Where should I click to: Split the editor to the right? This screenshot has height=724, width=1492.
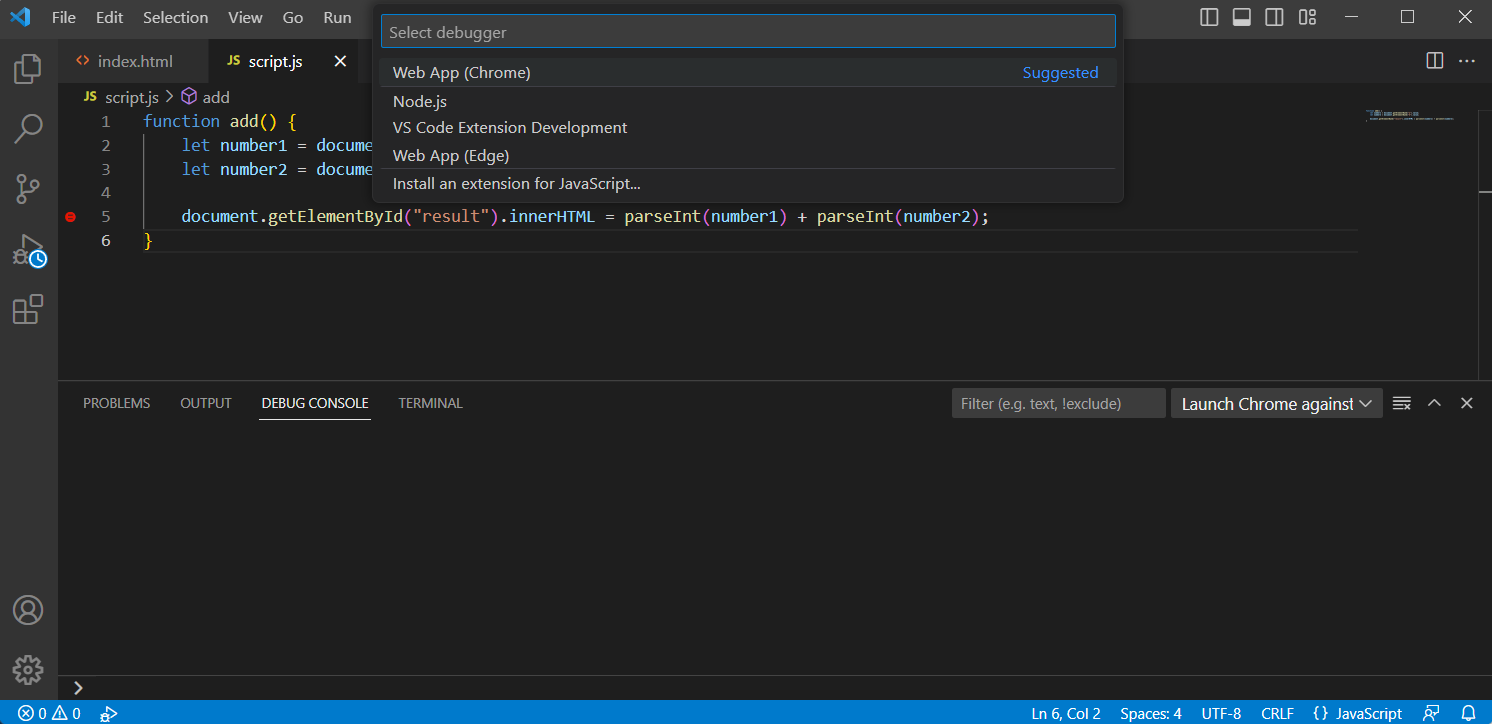point(1435,61)
